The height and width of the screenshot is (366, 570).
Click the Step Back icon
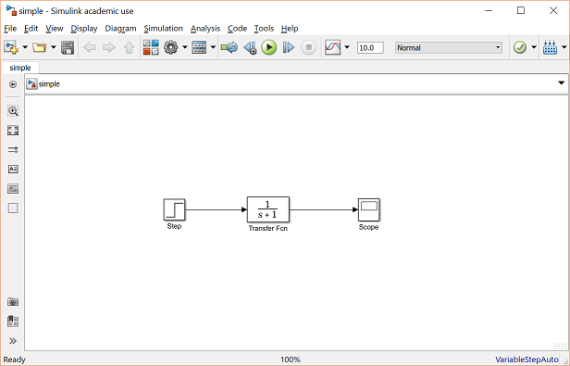coord(250,48)
